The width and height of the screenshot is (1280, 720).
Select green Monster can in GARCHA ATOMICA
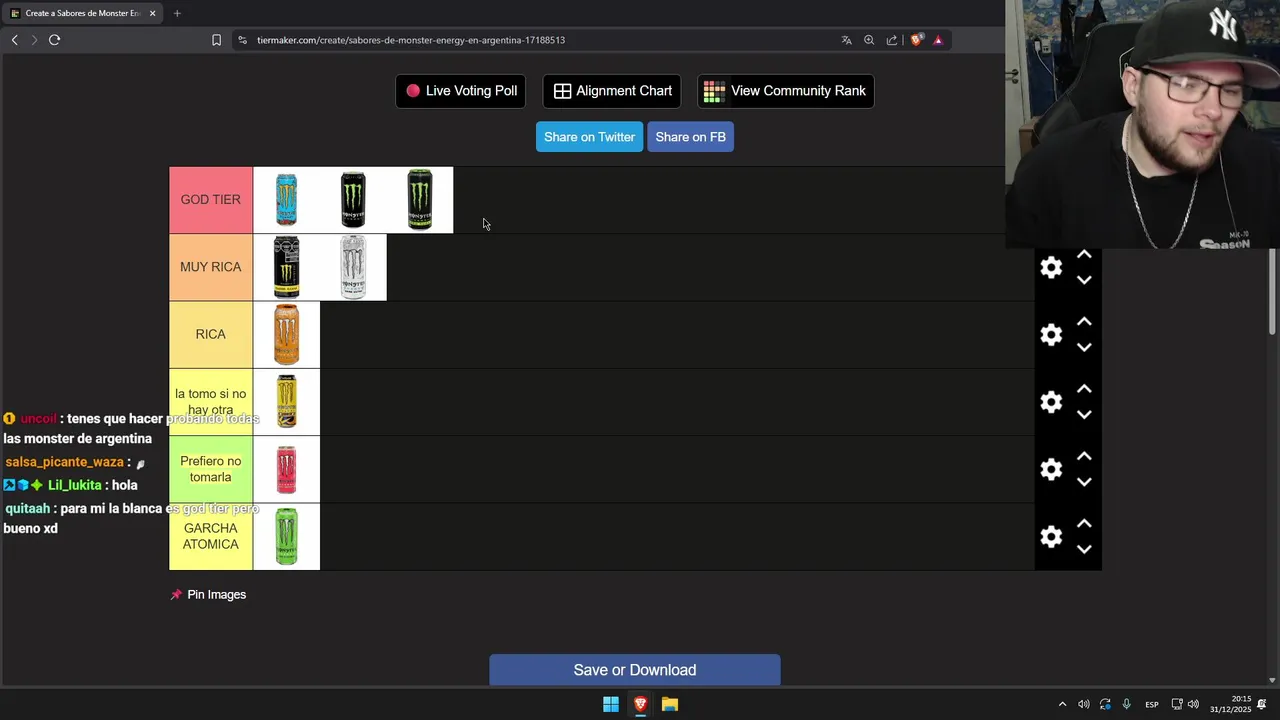click(x=286, y=537)
